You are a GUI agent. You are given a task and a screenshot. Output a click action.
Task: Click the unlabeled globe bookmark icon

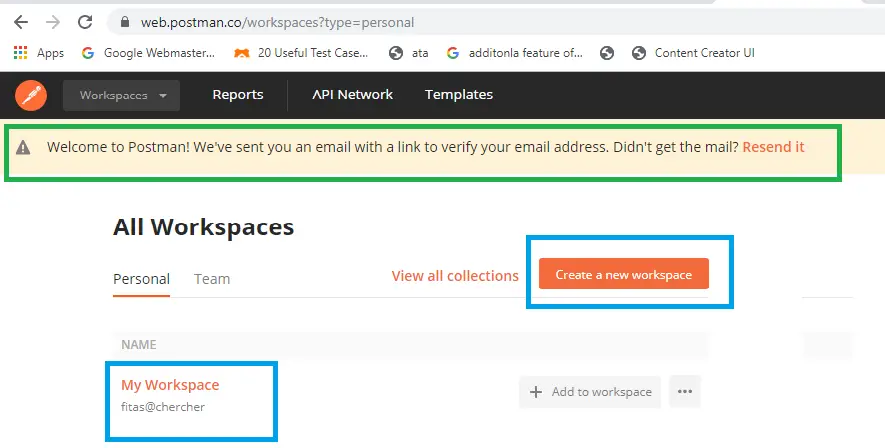click(x=607, y=53)
